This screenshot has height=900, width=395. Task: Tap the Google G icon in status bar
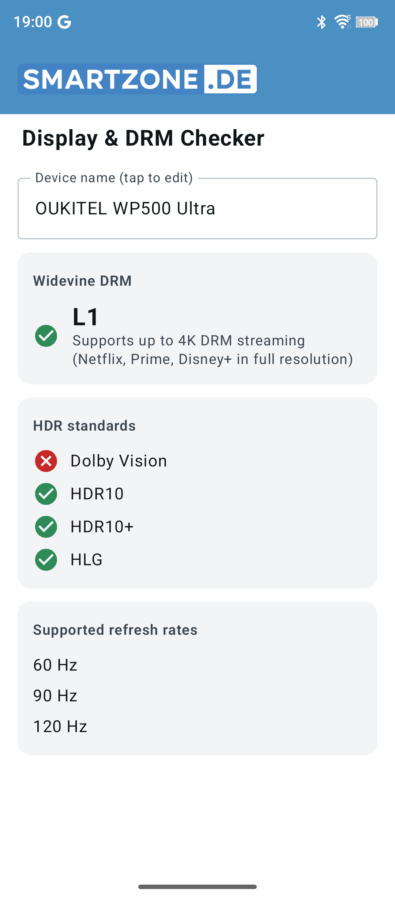(x=64, y=22)
